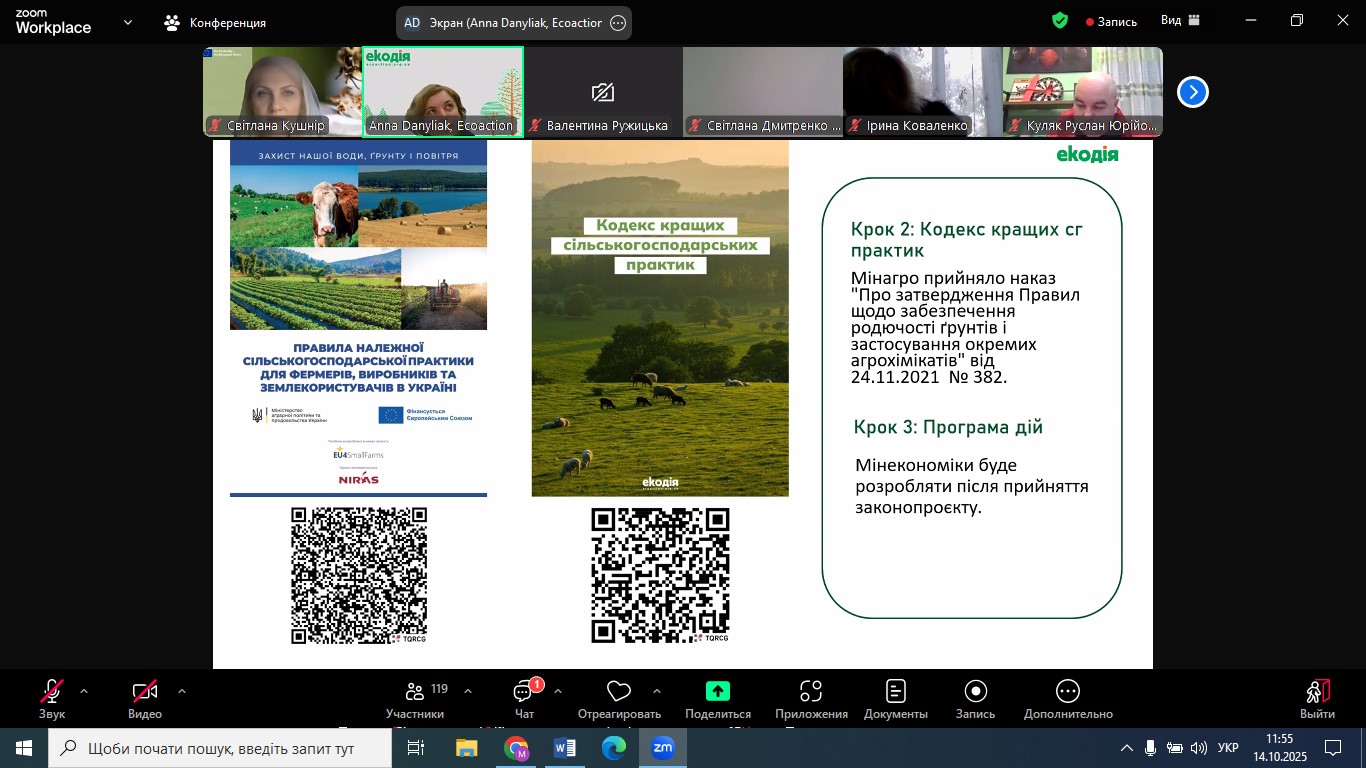Viewport: 1366px width, 768px height.
Task: Expand the participants options chevron
Action: (467, 691)
